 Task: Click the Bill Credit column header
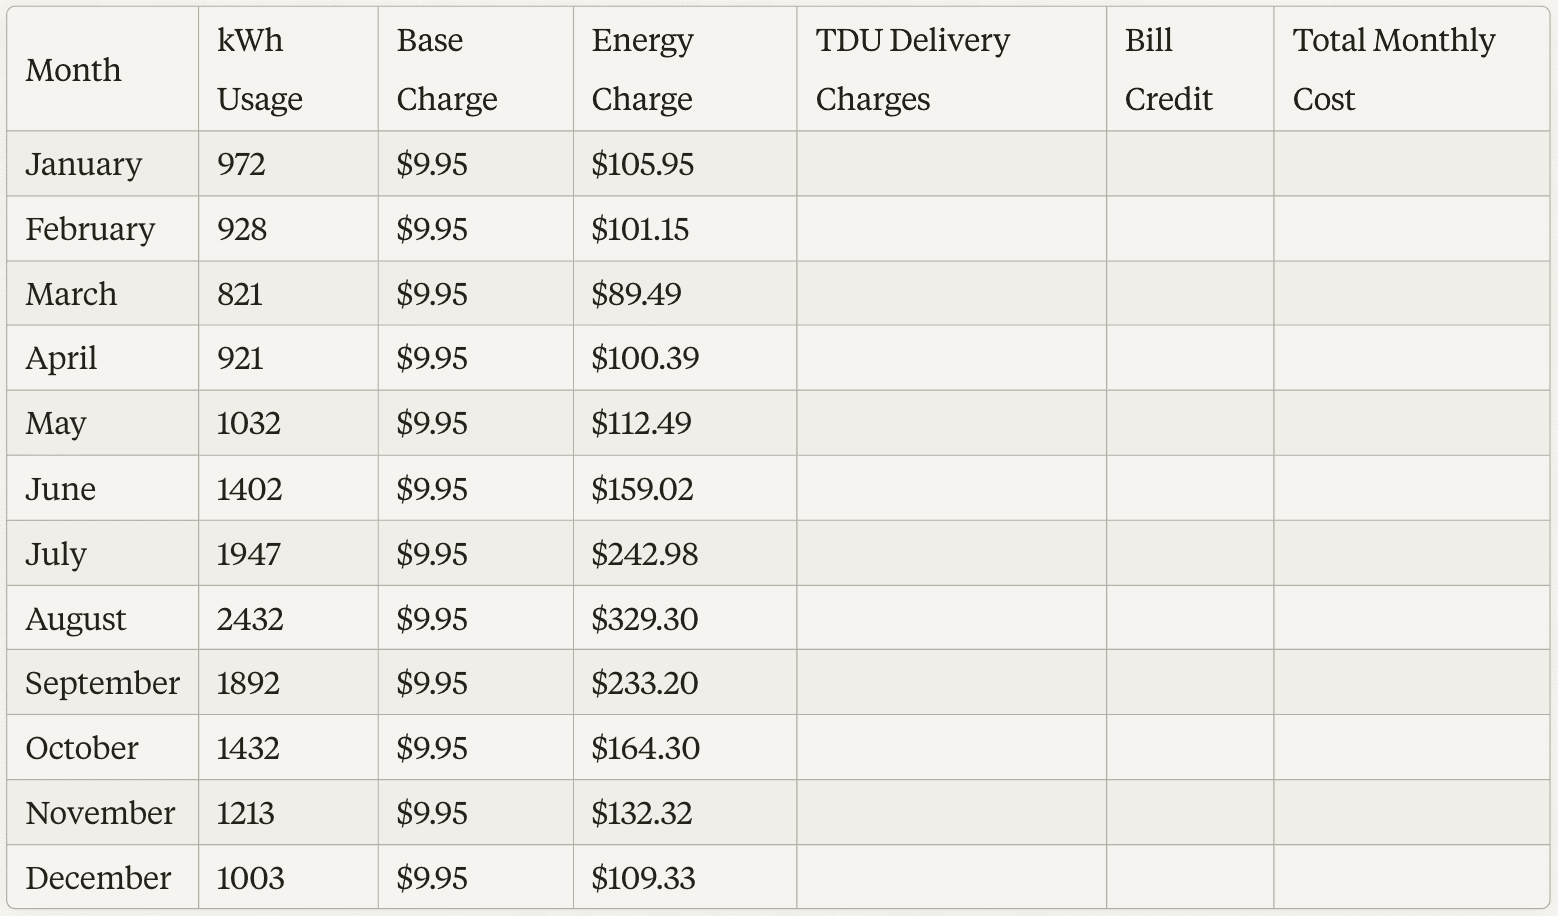tap(1168, 70)
